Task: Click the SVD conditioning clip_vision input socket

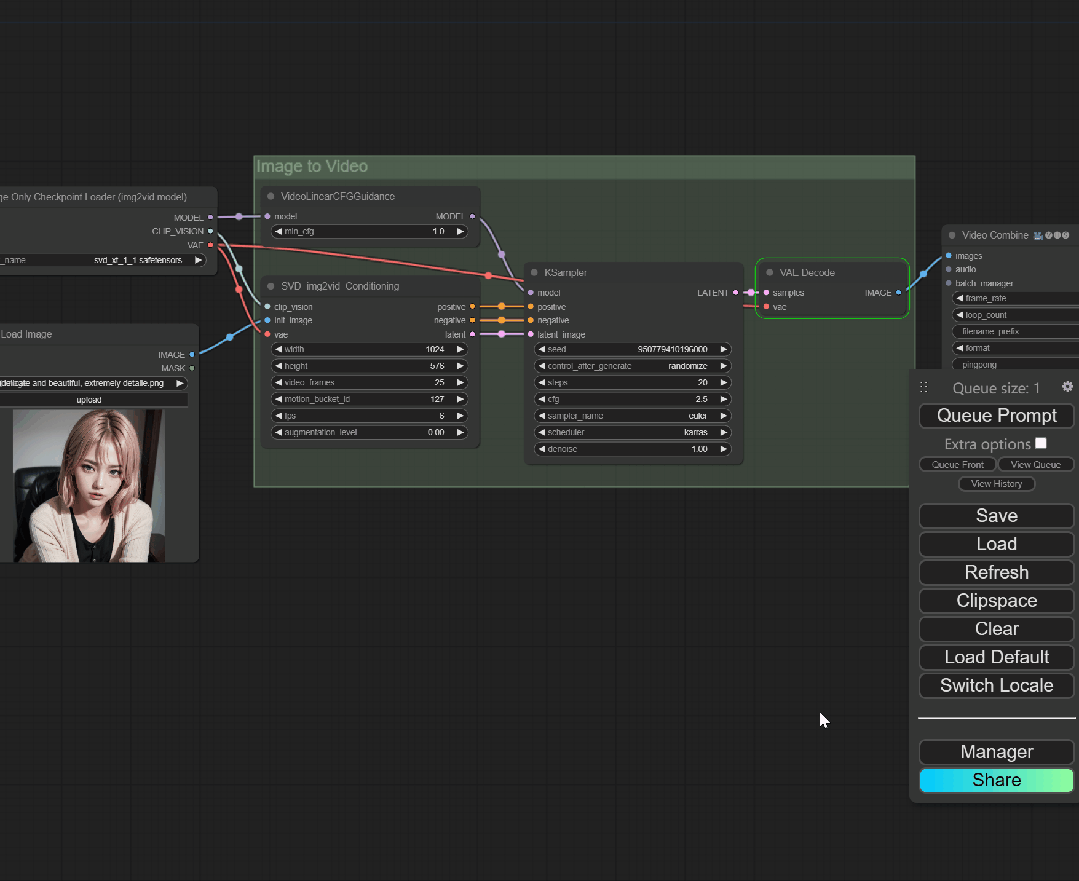Action: 268,307
